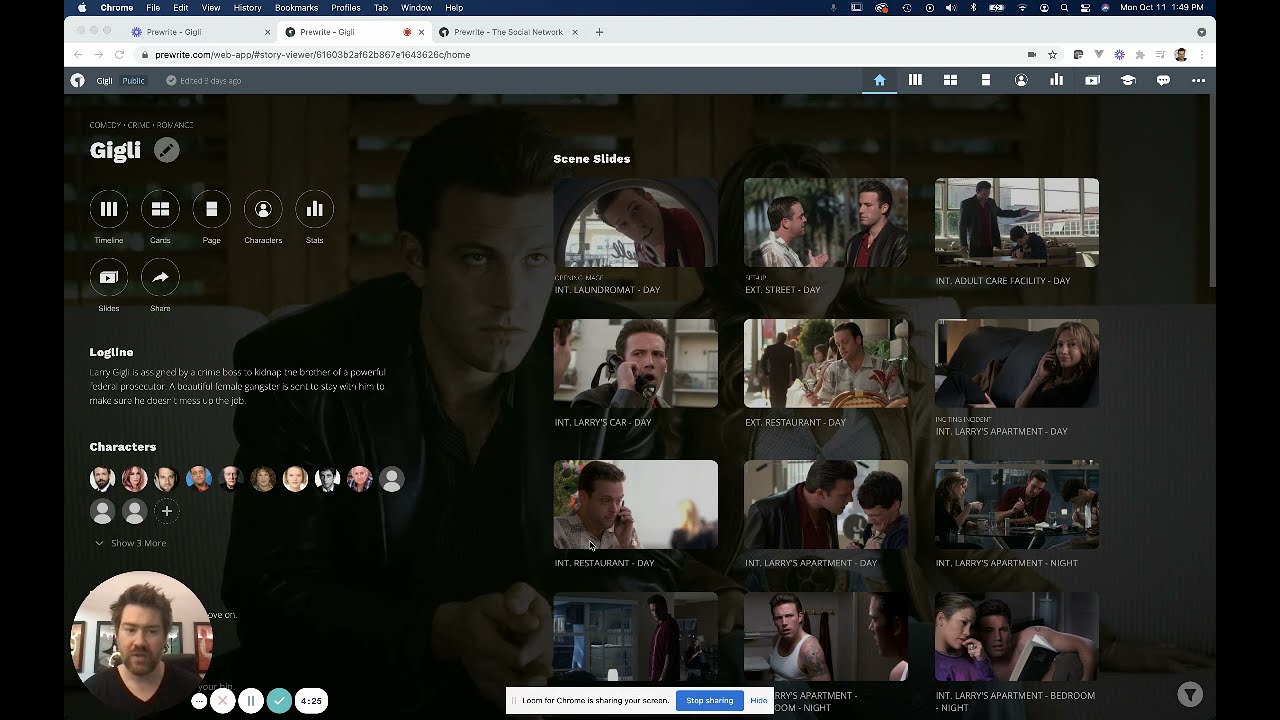The width and height of the screenshot is (1280, 720).
Task: Select the first character avatar
Action: 102,479
